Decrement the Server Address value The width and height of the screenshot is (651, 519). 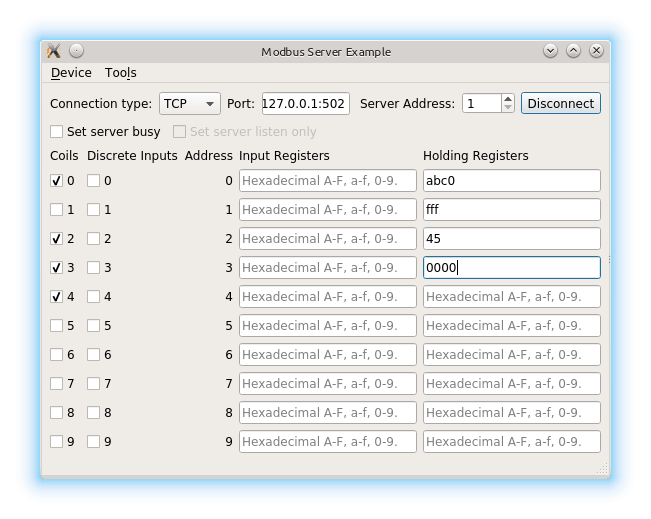pos(508,109)
